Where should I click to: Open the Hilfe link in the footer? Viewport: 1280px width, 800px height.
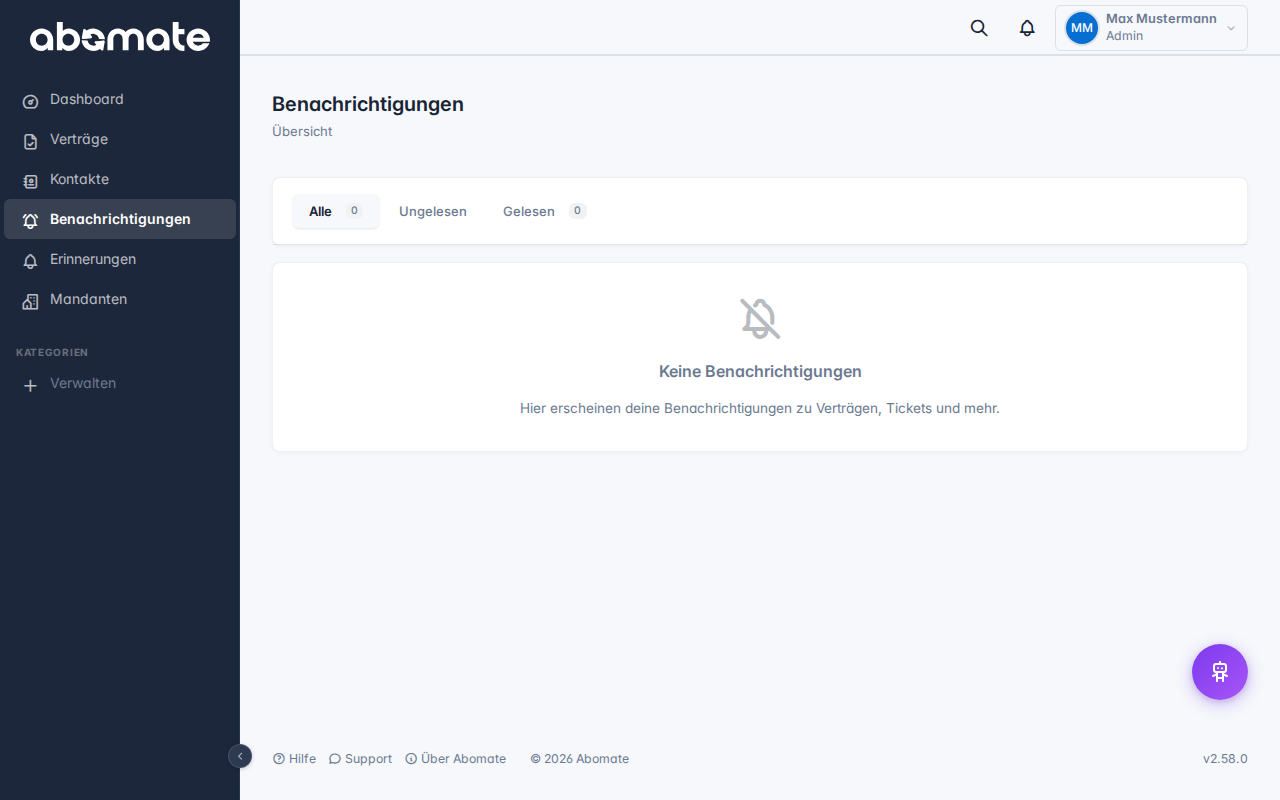294,758
